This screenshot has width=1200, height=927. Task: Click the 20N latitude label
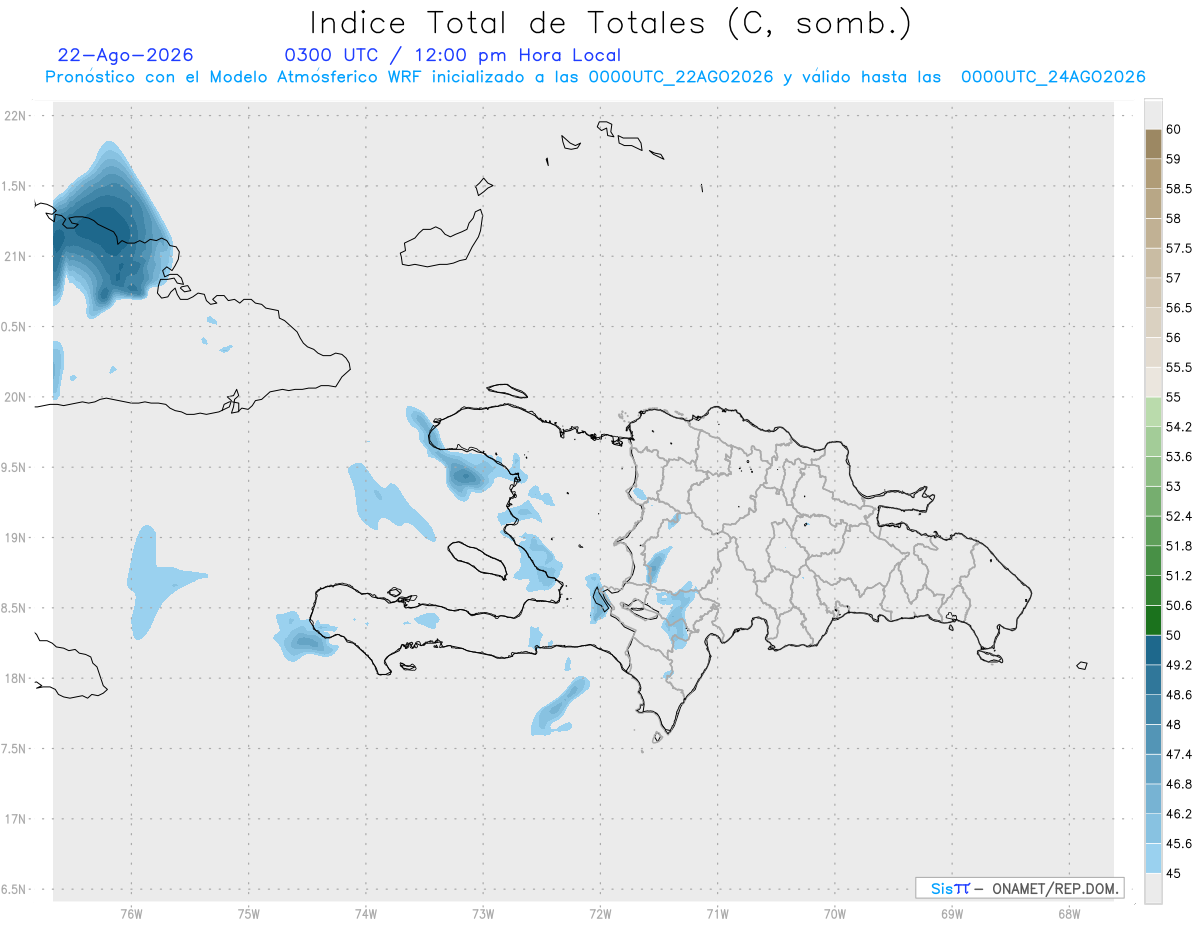16,397
